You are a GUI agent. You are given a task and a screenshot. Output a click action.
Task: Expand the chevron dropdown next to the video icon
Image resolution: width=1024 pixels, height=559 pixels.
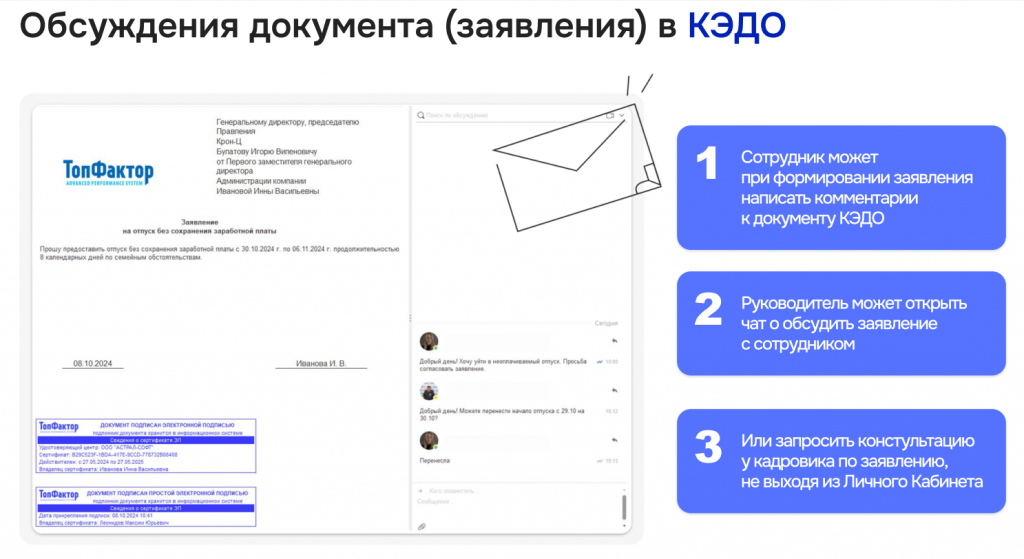point(622,115)
